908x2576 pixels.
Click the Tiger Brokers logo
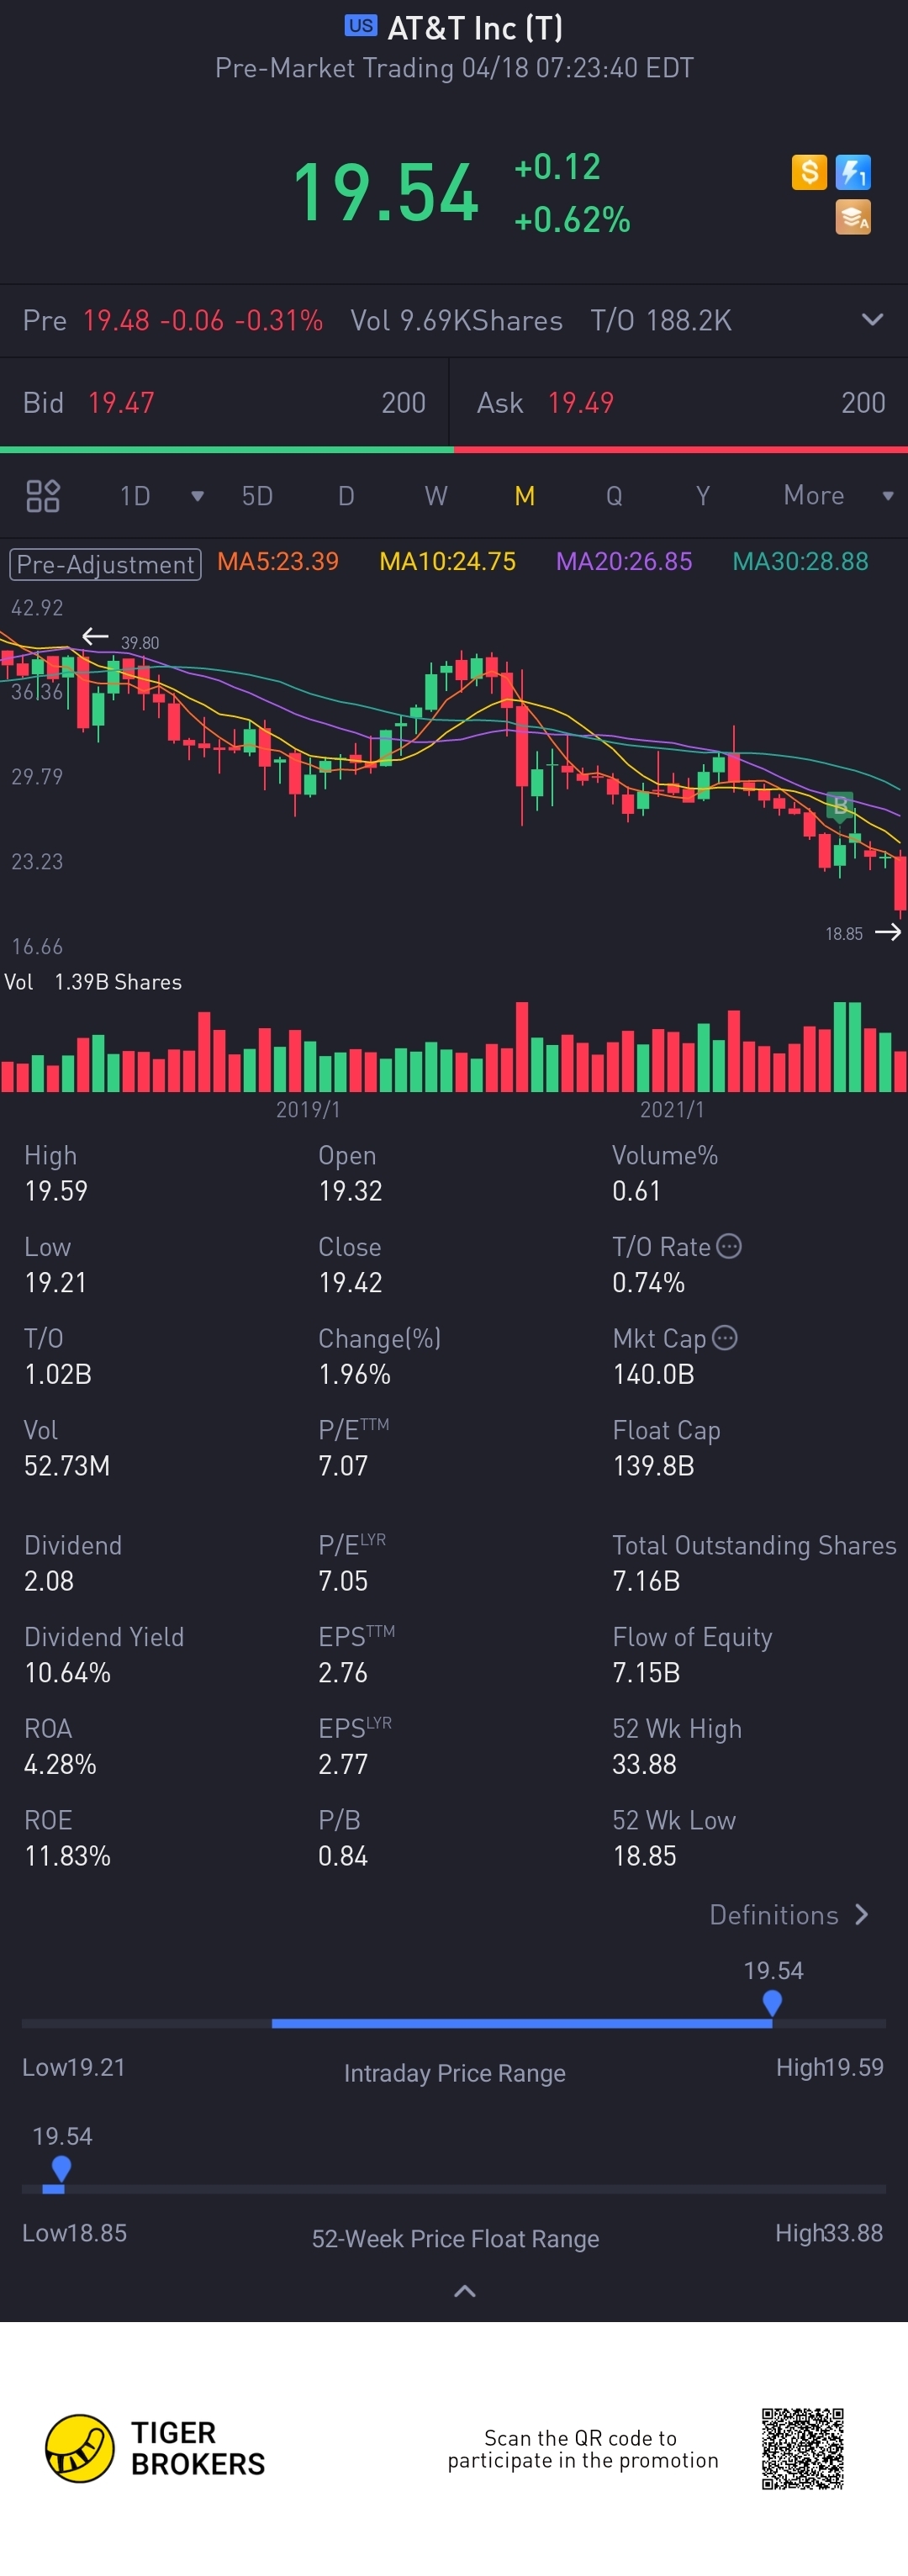80,2448
